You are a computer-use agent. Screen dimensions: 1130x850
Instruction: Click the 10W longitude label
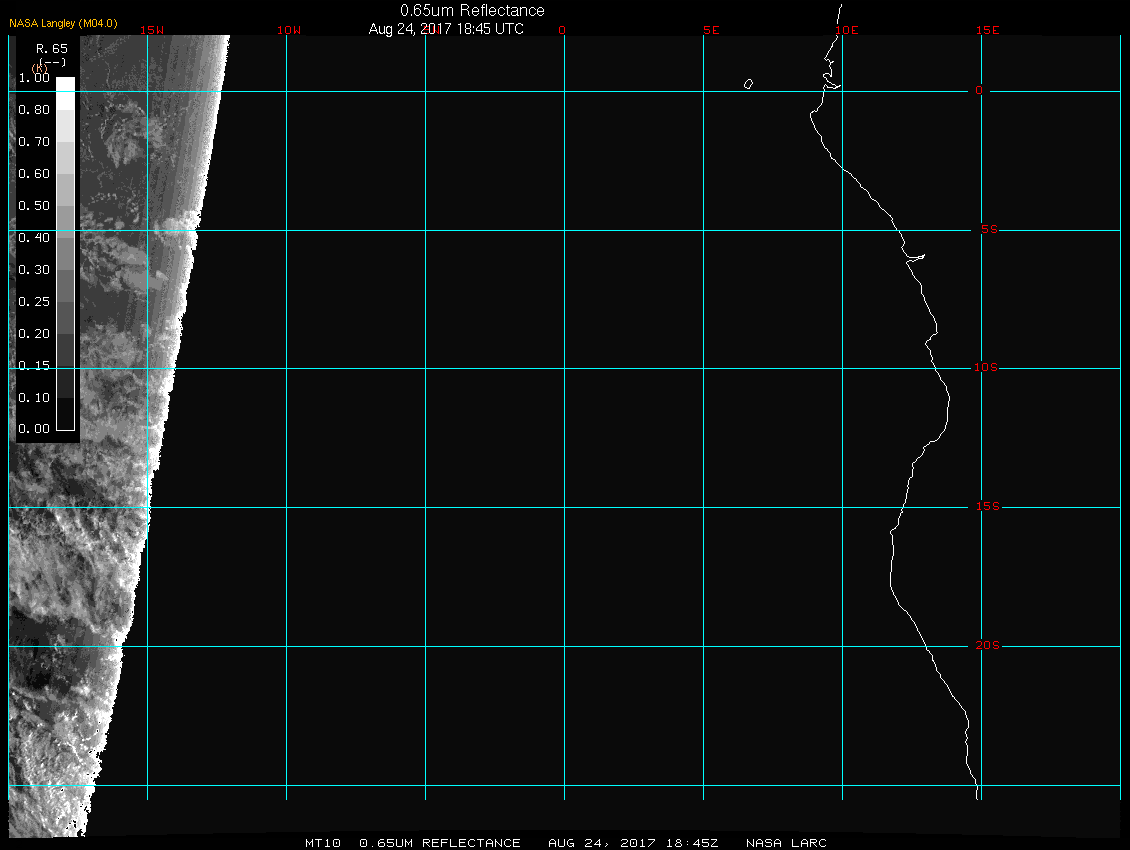pyautogui.click(x=288, y=30)
